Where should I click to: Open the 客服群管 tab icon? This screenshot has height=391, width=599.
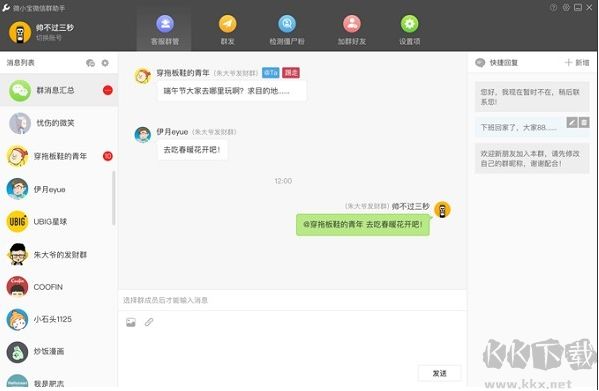tap(165, 24)
